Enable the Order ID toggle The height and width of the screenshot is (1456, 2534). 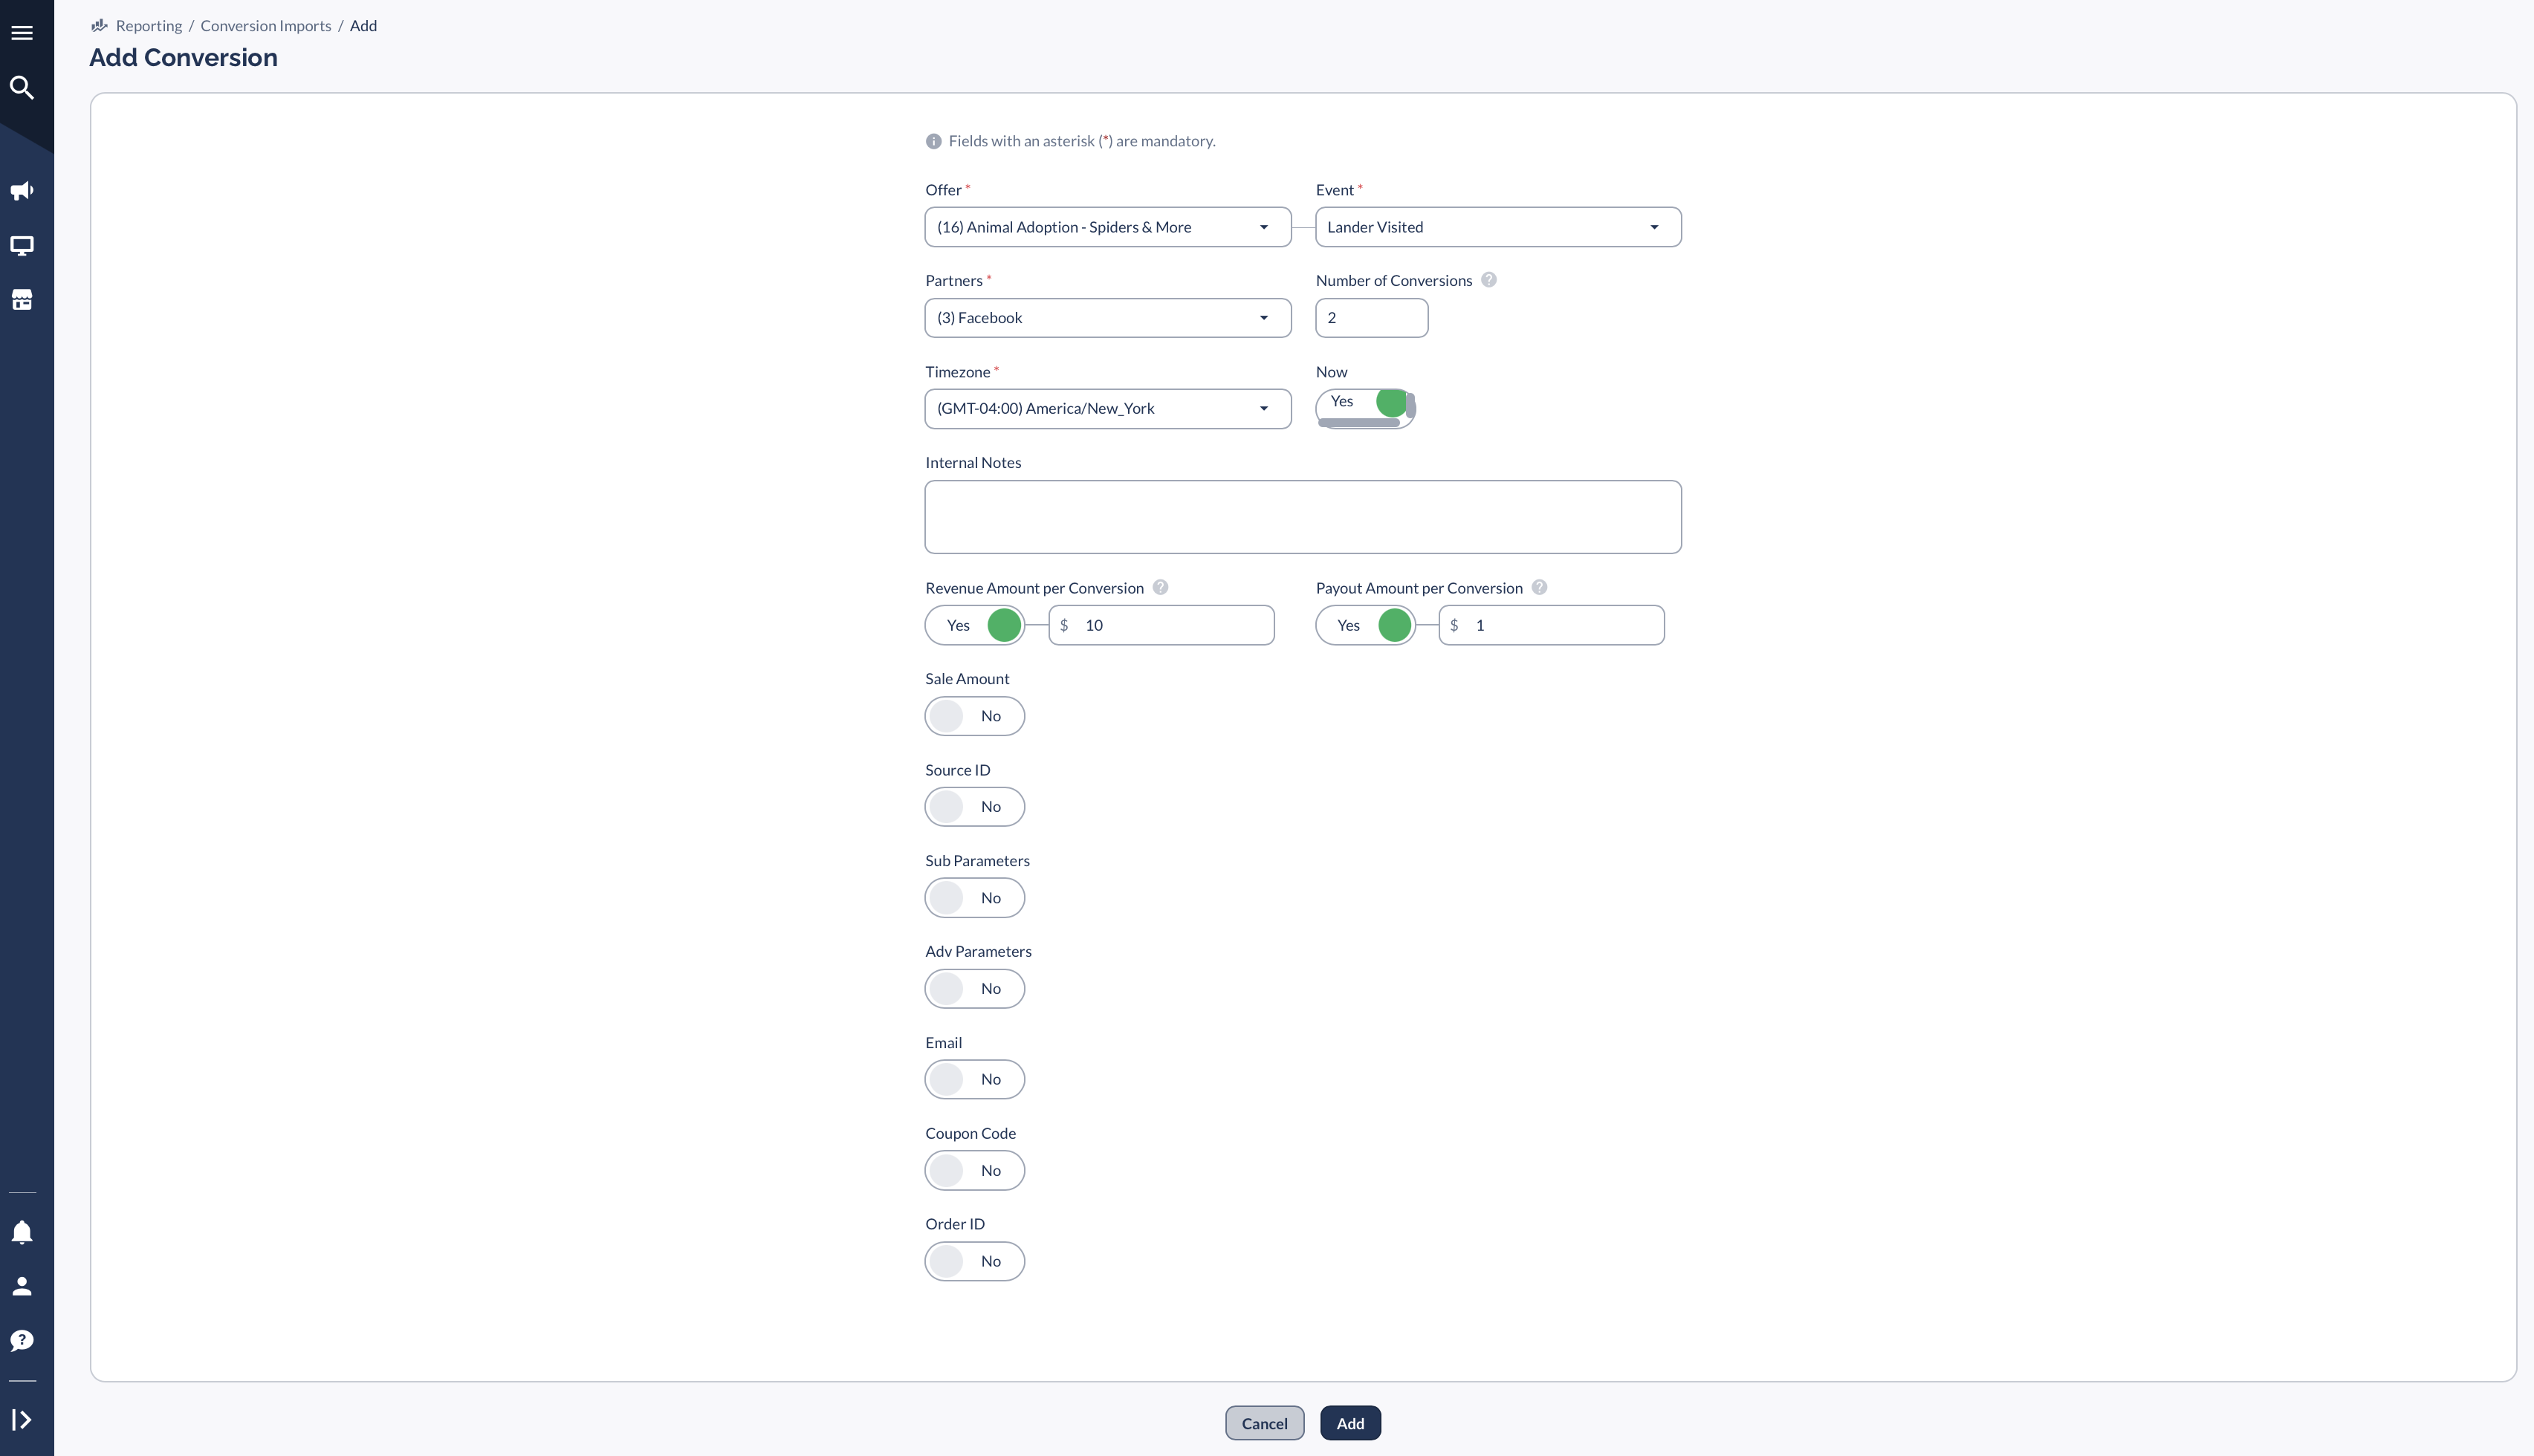click(x=975, y=1261)
